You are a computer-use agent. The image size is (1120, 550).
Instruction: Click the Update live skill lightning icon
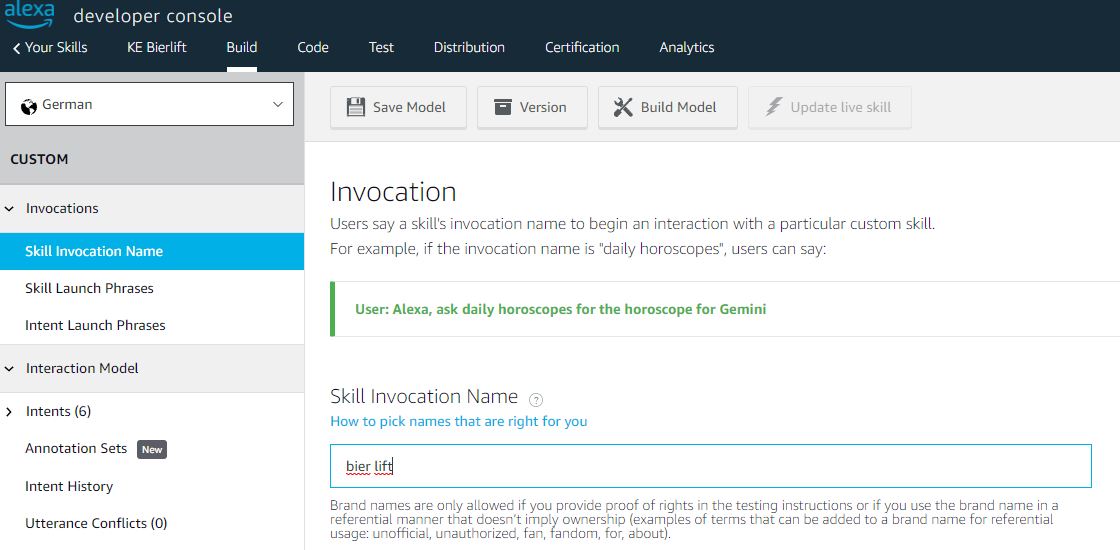tap(774, 107)
